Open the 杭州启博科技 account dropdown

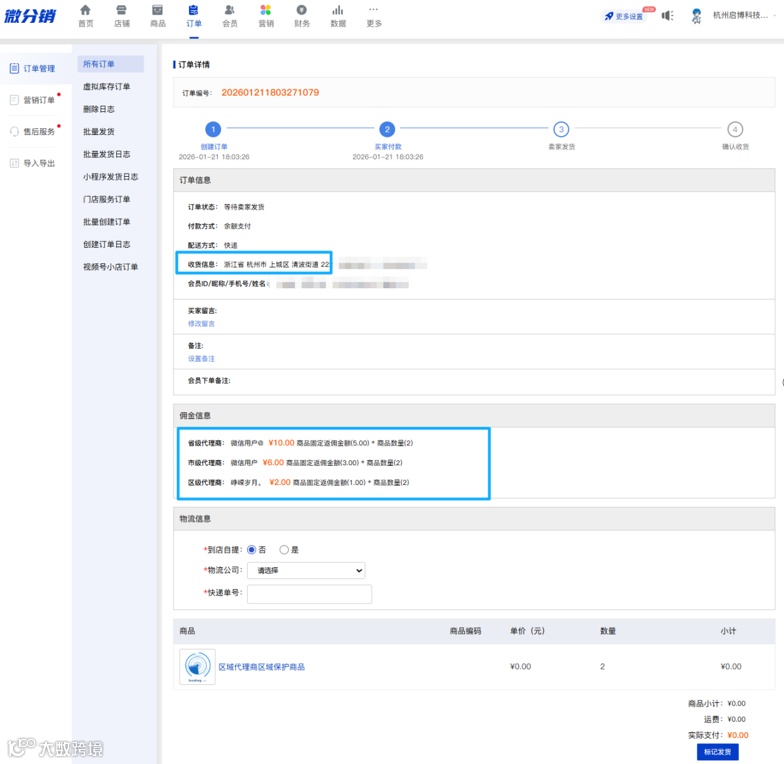pos(744,15)
